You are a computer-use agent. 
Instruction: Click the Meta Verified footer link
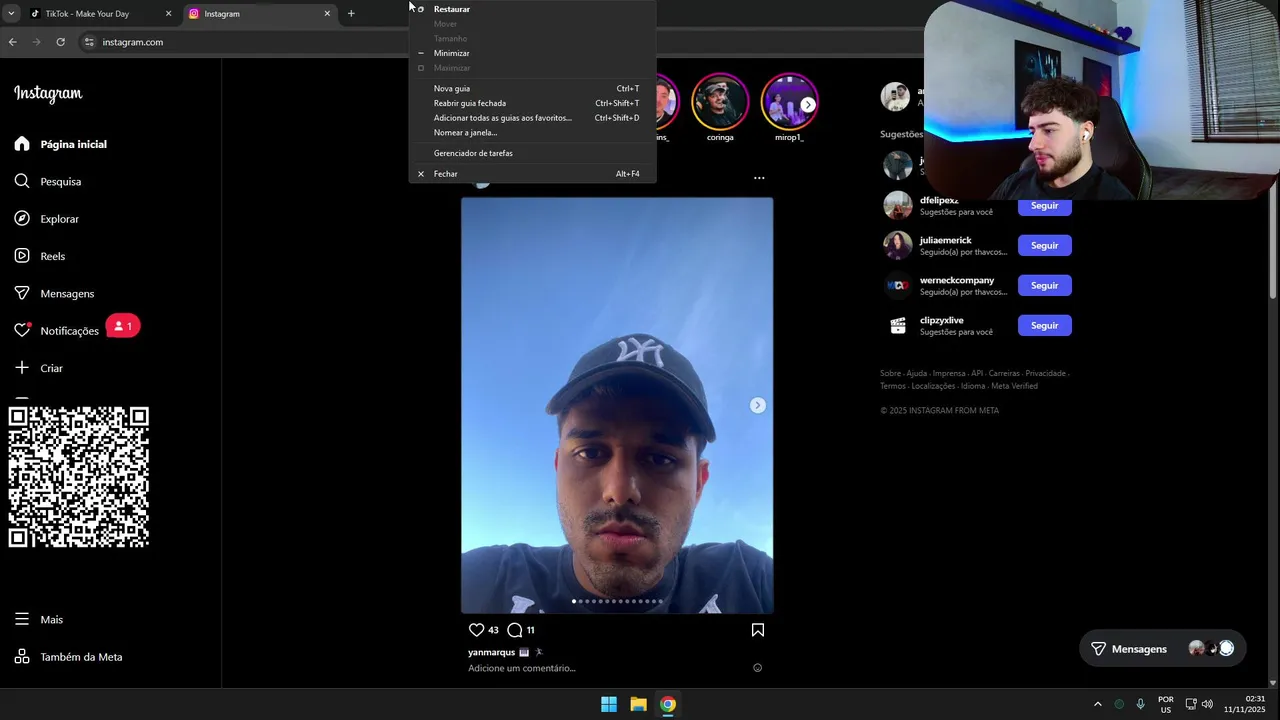(1014, 386)
